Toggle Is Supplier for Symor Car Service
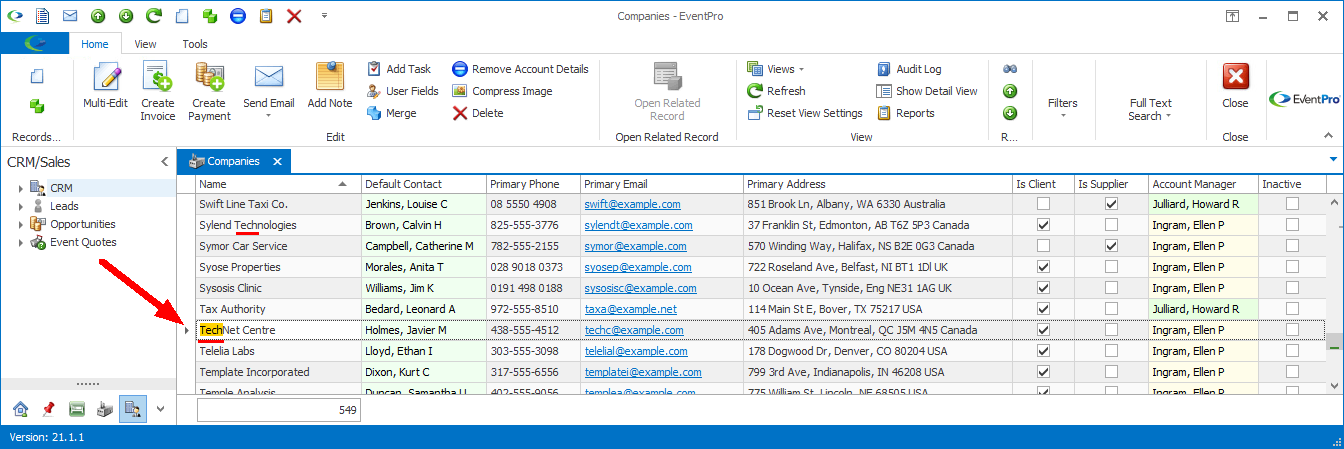Viewport: 1344px width, 449px height. (1111, 246)
